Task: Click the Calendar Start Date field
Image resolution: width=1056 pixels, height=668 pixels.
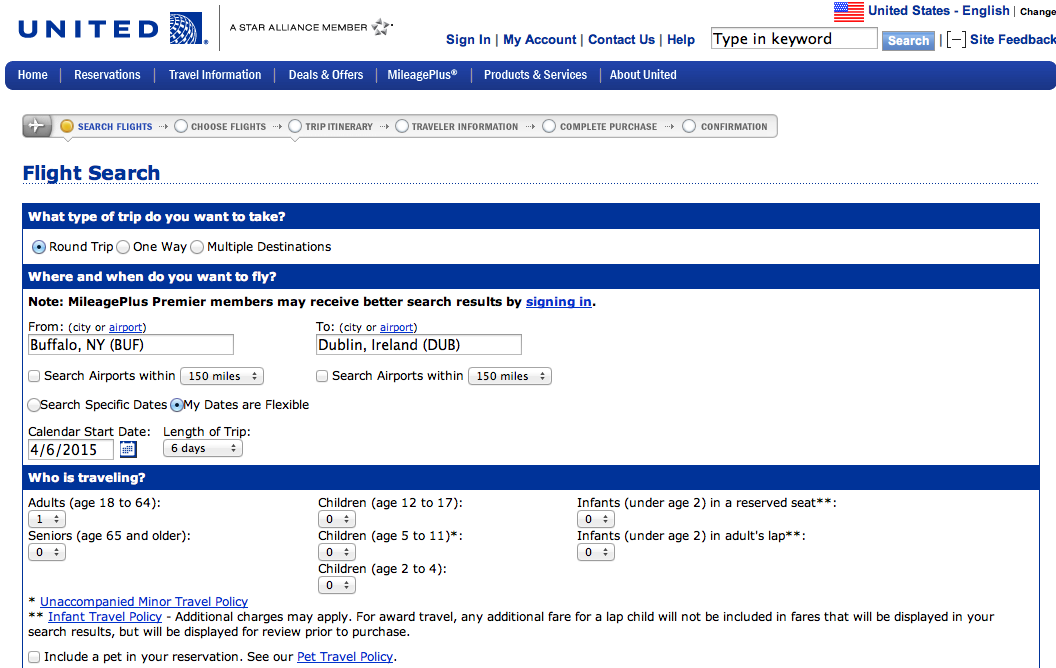Action: 70,449
